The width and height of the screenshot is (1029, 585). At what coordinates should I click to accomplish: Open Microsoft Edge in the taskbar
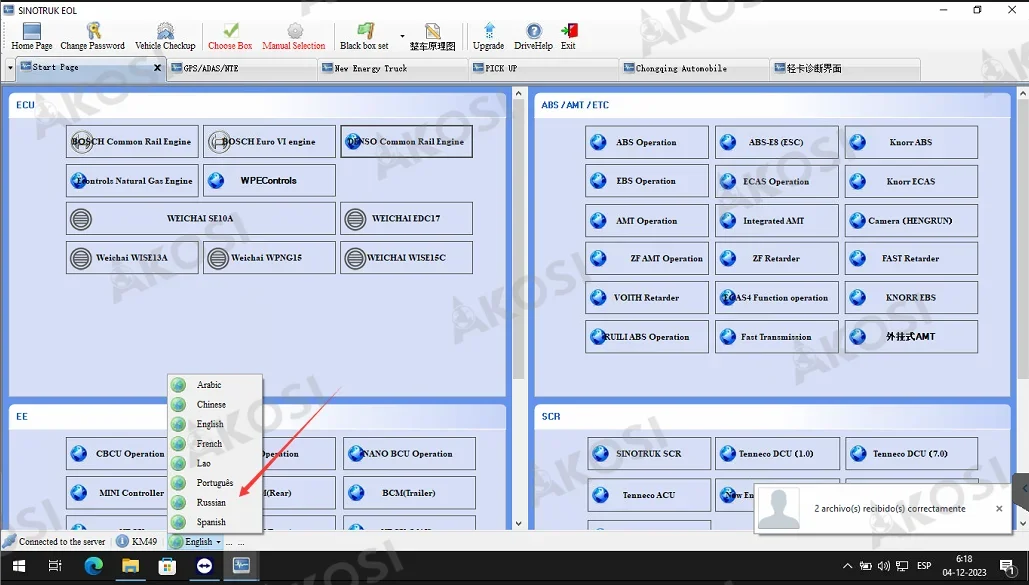93,566
